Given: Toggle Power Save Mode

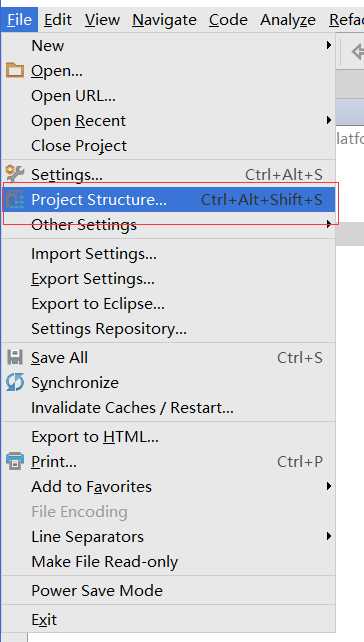Looking at the screenshot, I should coord(168,590).
